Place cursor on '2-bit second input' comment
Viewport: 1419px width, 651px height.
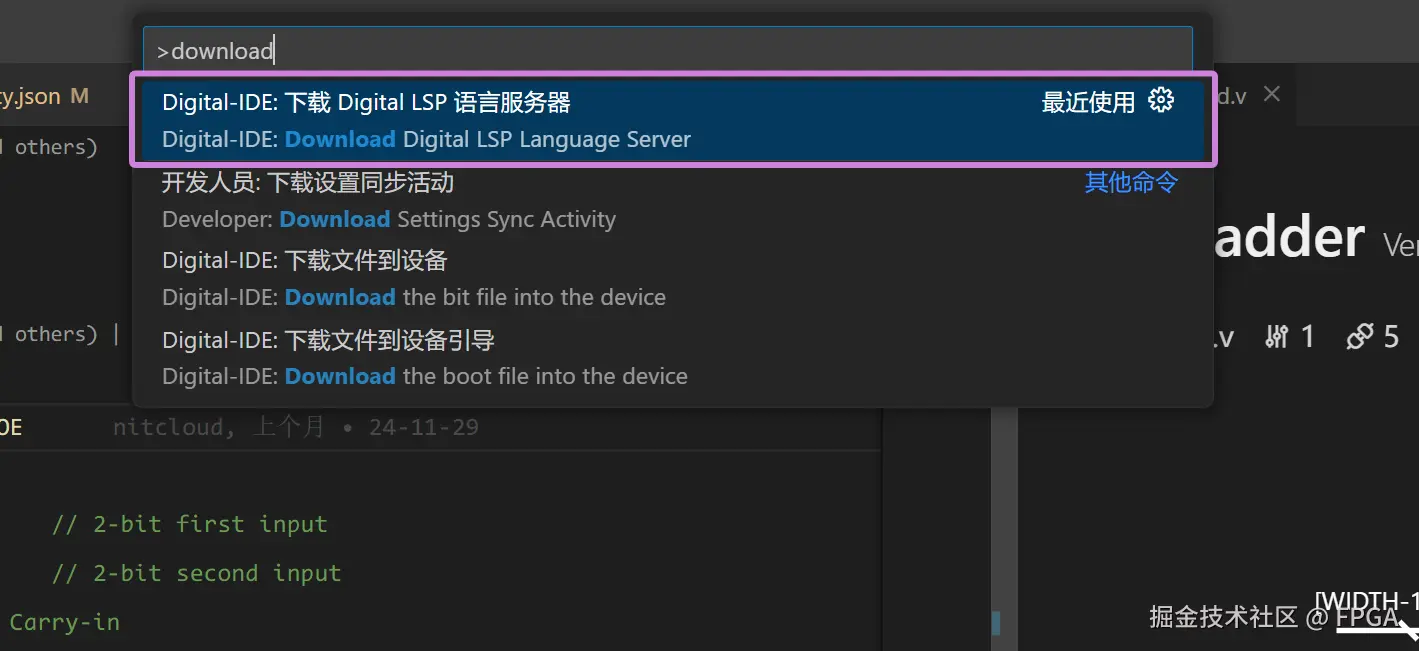[x=197, y=573]
